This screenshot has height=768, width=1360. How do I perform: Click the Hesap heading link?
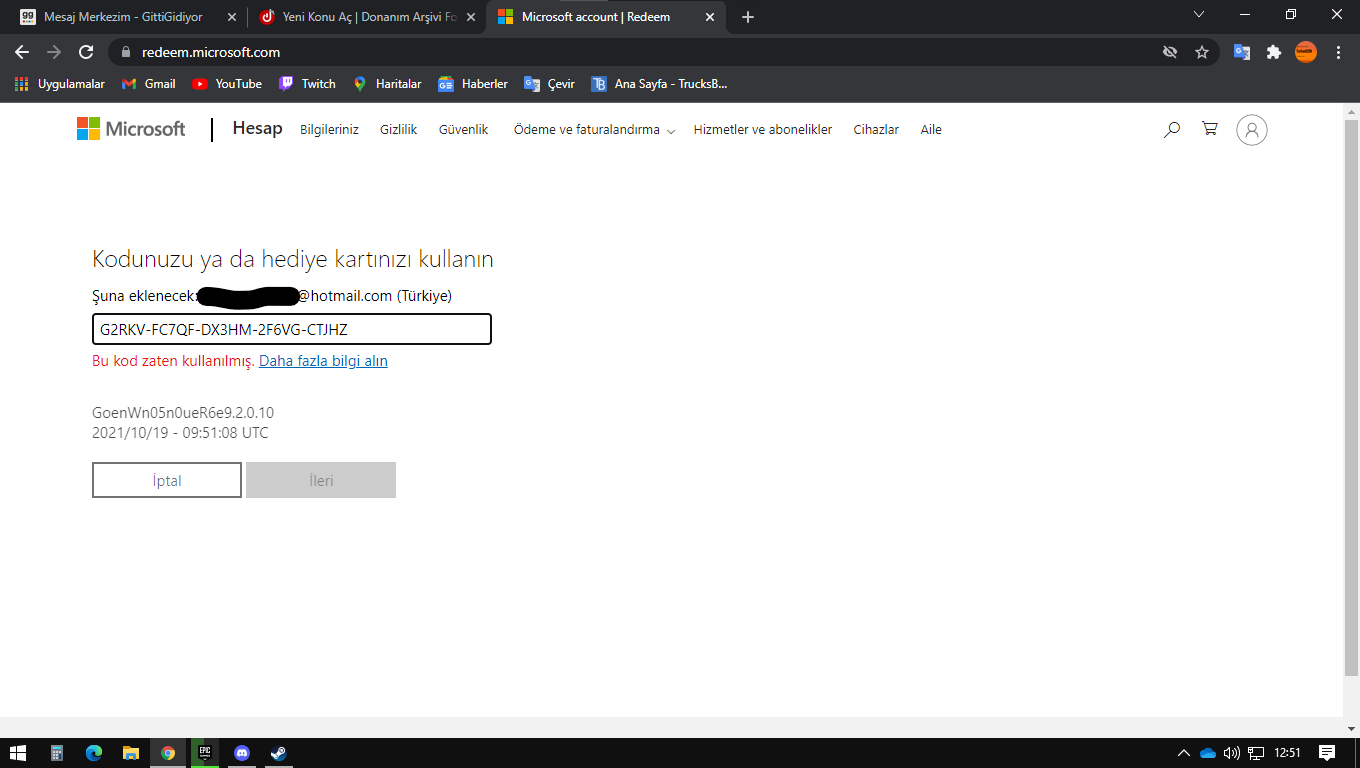click(258, 128)
